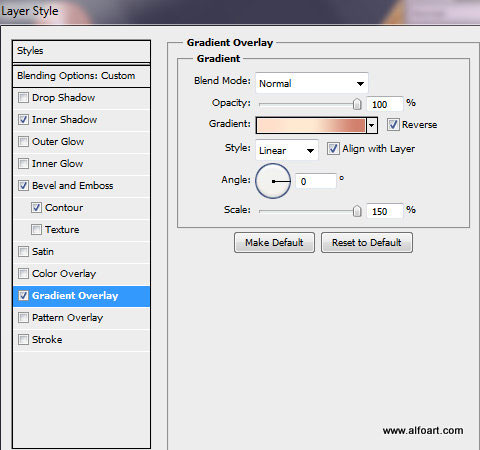Open the Pattern Overlay settings by its label
The image size is (480, 450).
point(68,318)
